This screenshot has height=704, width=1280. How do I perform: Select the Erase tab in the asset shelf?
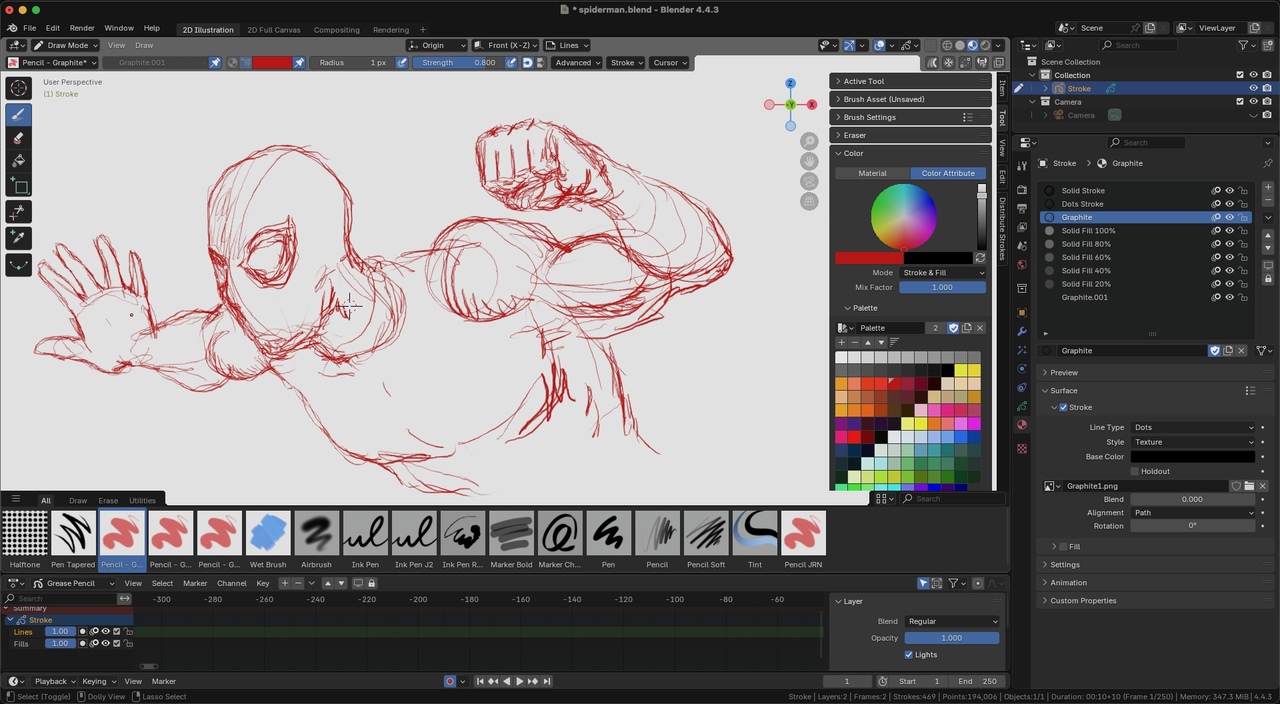pyautogui.click(x=108, y=500)
